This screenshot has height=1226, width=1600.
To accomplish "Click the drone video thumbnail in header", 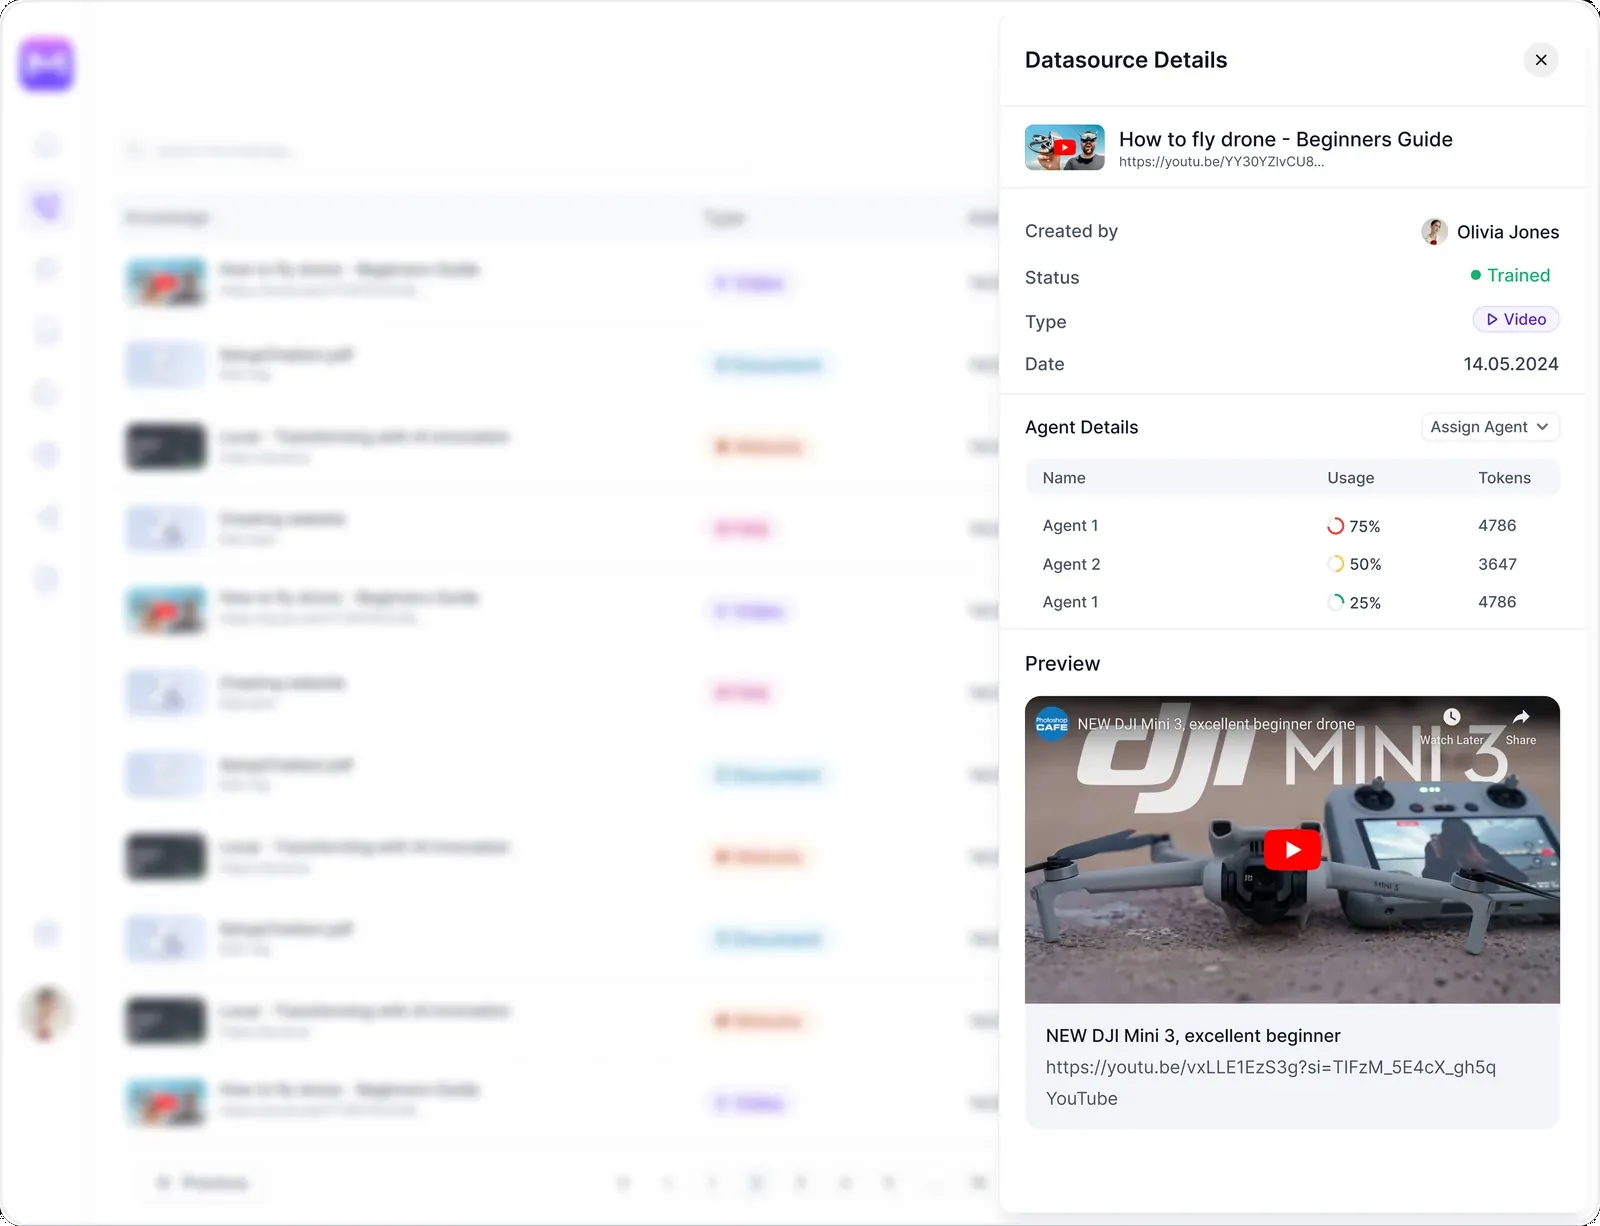I will 1065,147.
